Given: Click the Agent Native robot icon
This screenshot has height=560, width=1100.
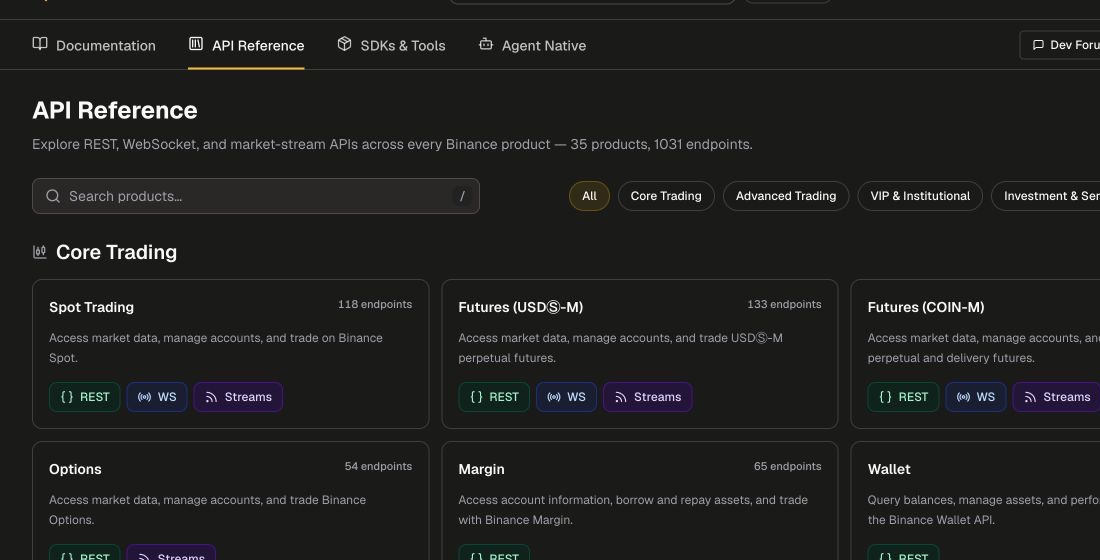Looking at the screenshot, I should coord(485,44).
